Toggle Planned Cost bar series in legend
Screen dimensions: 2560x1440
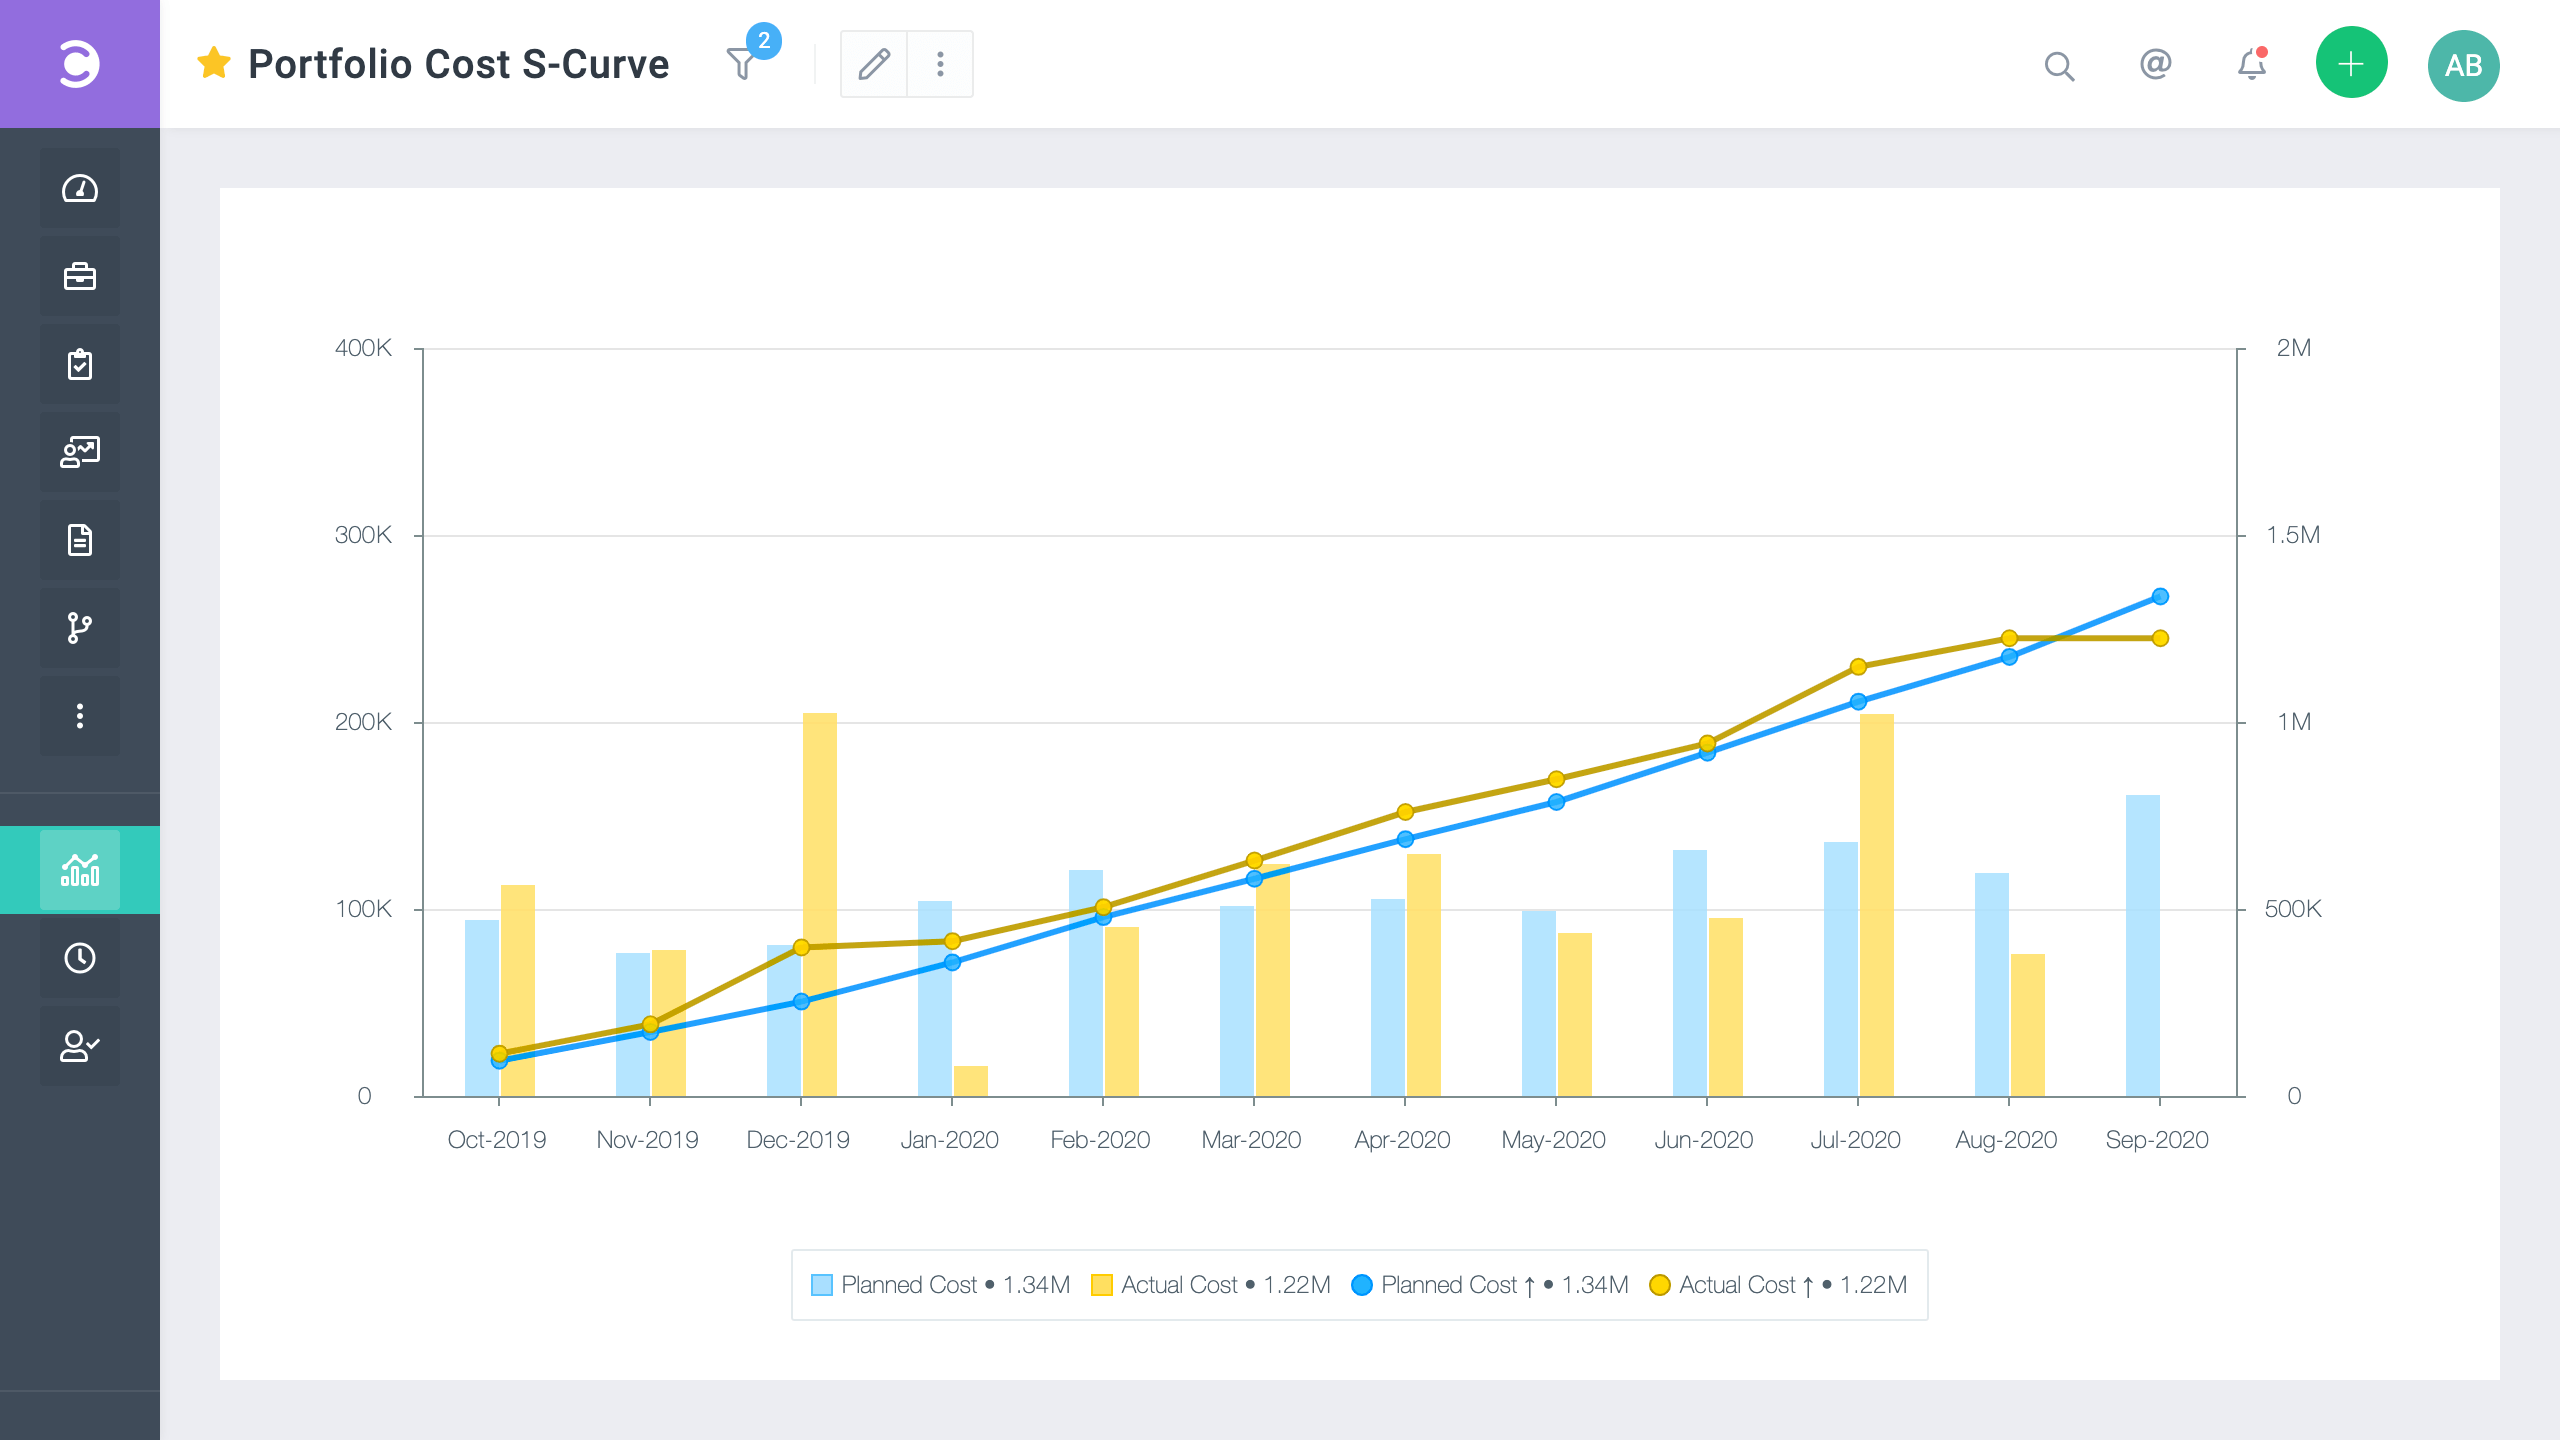click(822, 1285)
